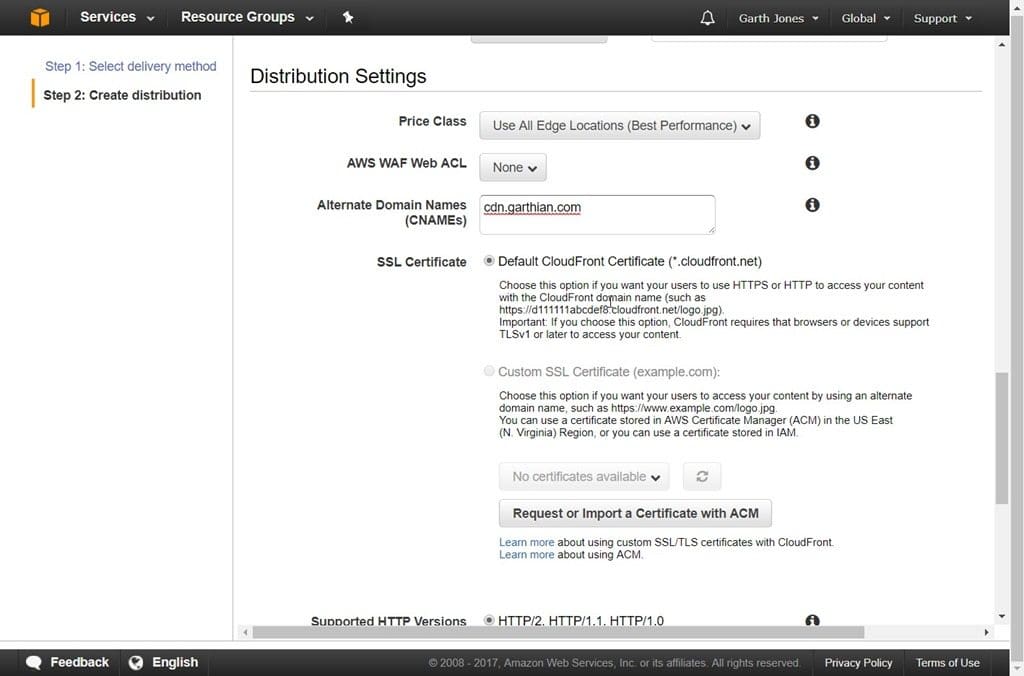This screenshot has height=676, width=1024.
Task: Open Learn more about using ACM
Action: pyautogui.click(x=526, y=555)
